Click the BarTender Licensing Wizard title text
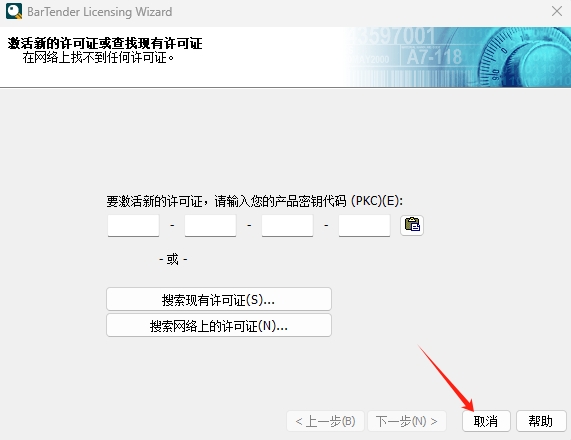571x440 pixels. 99,12
